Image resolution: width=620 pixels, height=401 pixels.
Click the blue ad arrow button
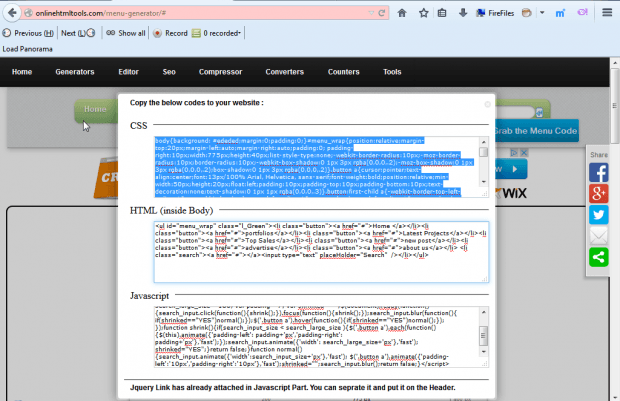[511, 169]
